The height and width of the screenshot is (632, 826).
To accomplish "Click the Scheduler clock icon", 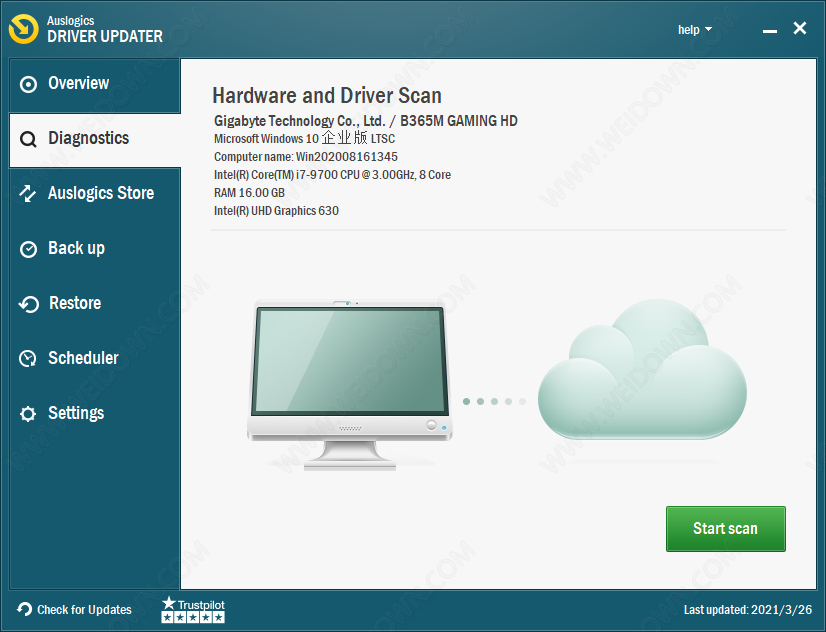I will 27,359.
